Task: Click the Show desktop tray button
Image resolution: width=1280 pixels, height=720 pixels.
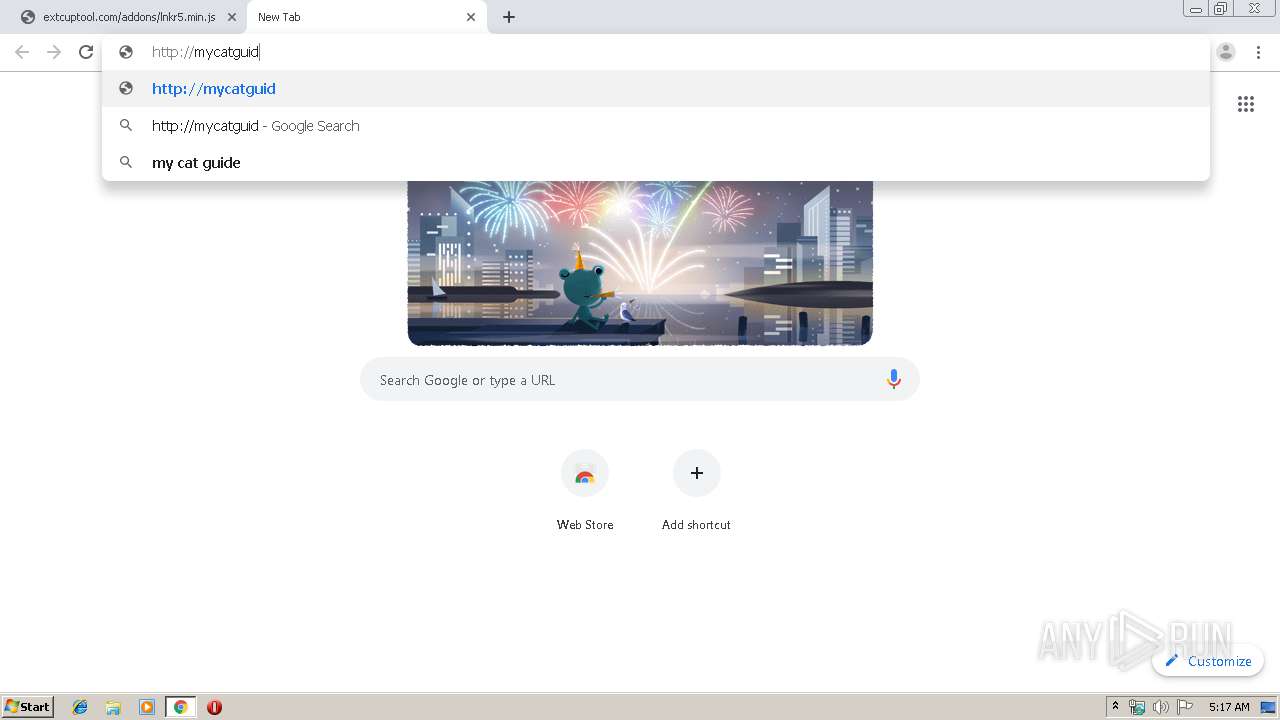Action: click(1268, 707)
